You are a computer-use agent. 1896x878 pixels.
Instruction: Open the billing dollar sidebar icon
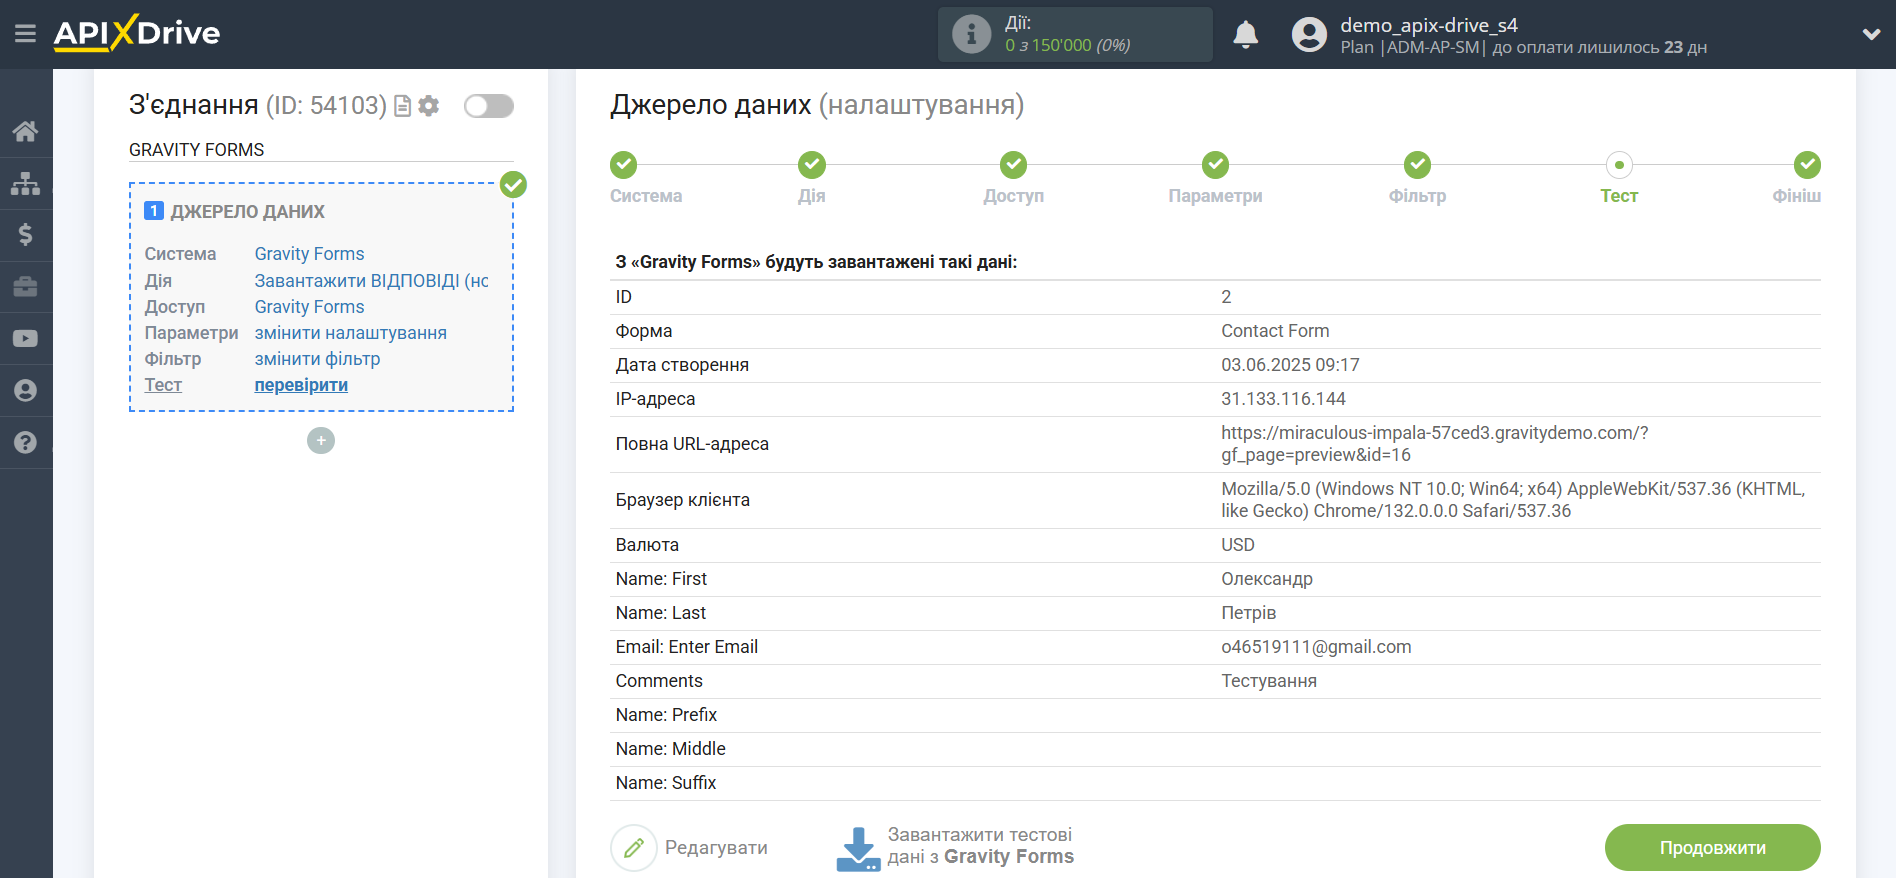tap(25, 235)
